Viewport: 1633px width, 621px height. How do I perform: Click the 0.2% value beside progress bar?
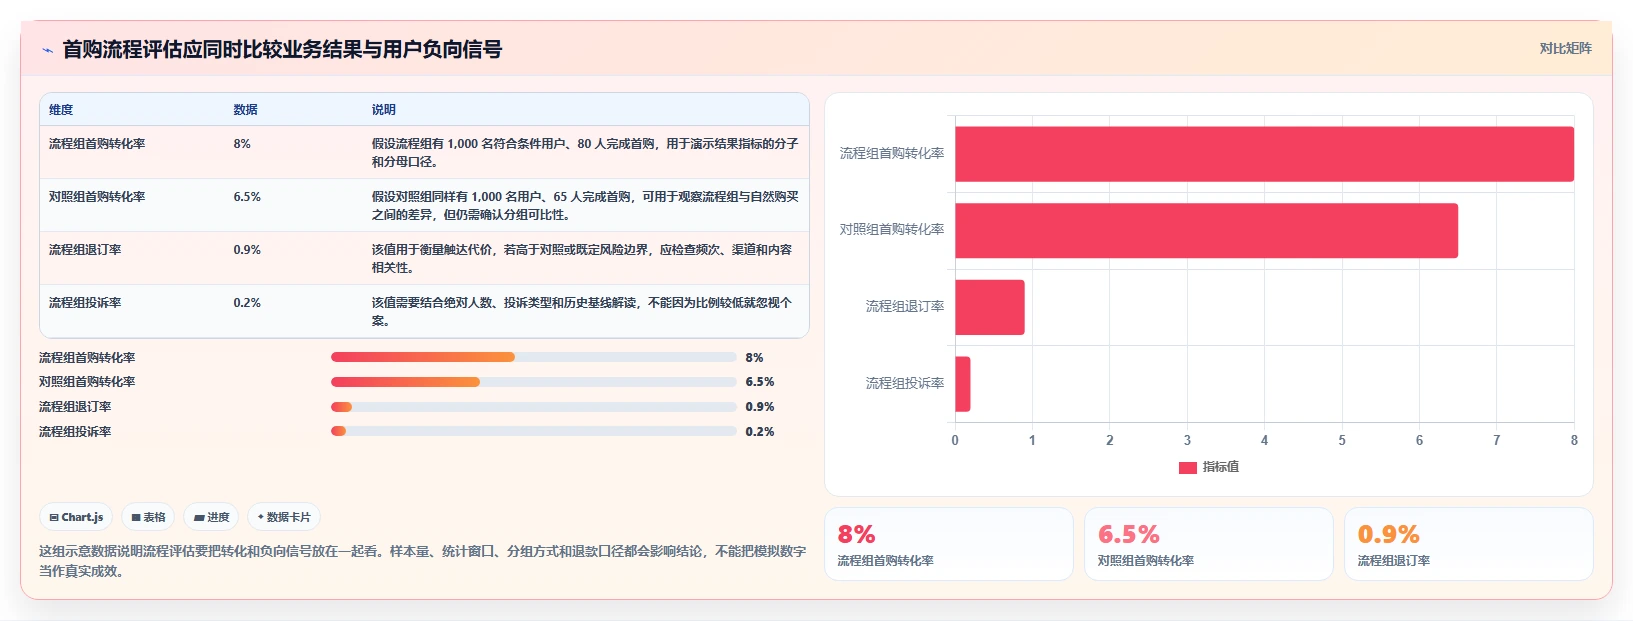pos(760,432)
